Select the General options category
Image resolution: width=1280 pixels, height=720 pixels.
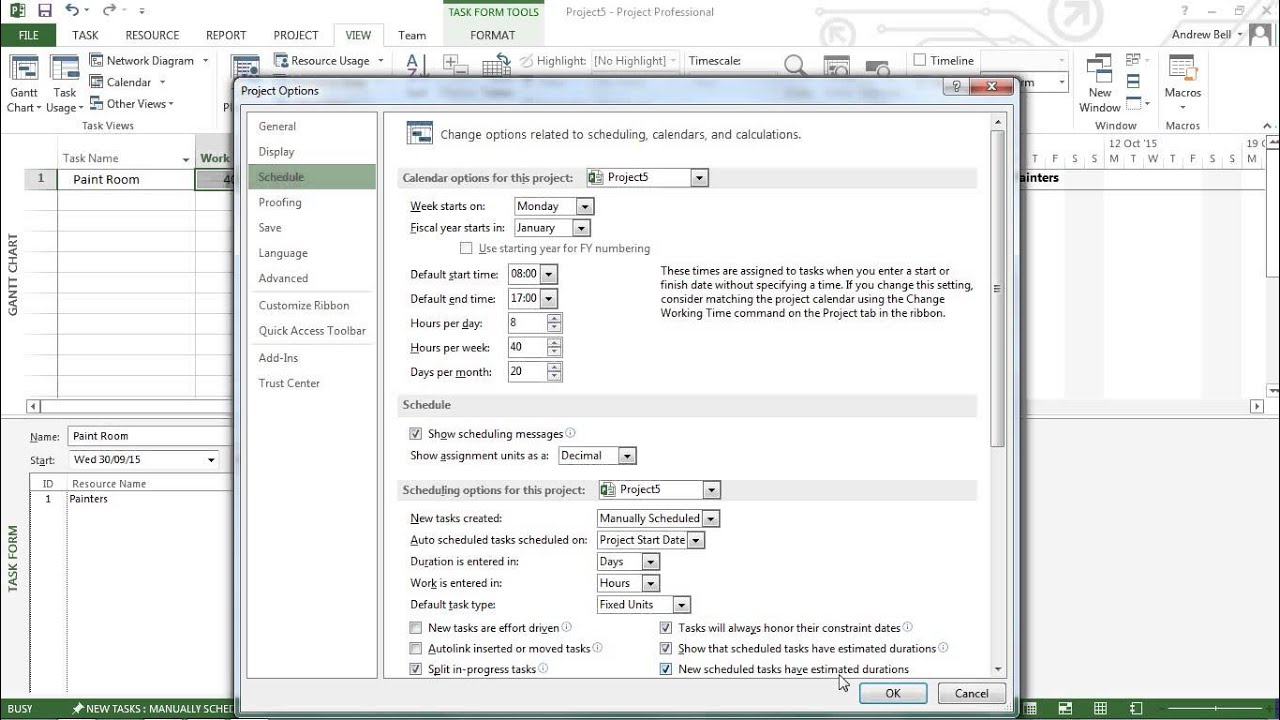[x=312, y=127]
